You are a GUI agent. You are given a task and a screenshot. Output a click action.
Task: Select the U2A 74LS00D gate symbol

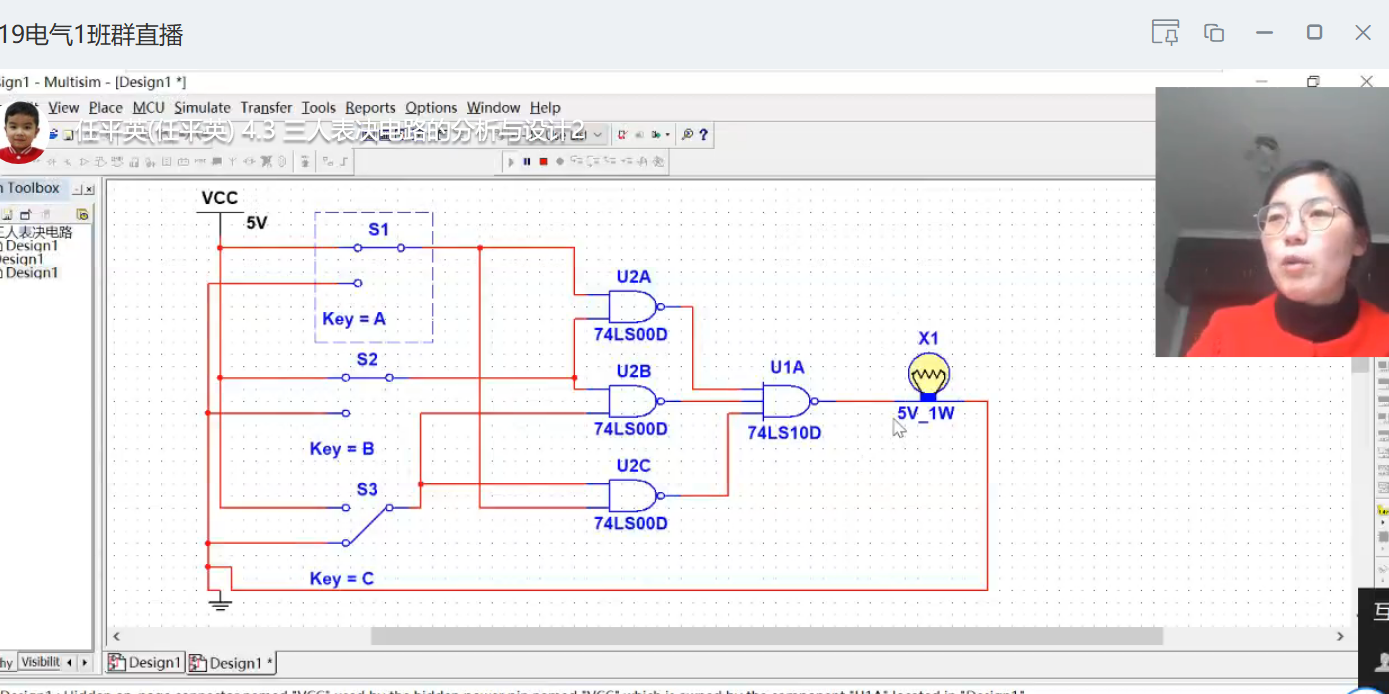pos(633,306)
